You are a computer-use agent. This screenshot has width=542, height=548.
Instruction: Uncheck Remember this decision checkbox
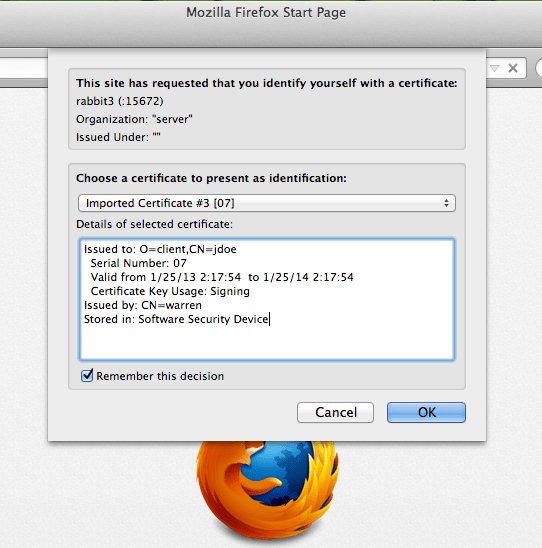[x=87, y=376]
